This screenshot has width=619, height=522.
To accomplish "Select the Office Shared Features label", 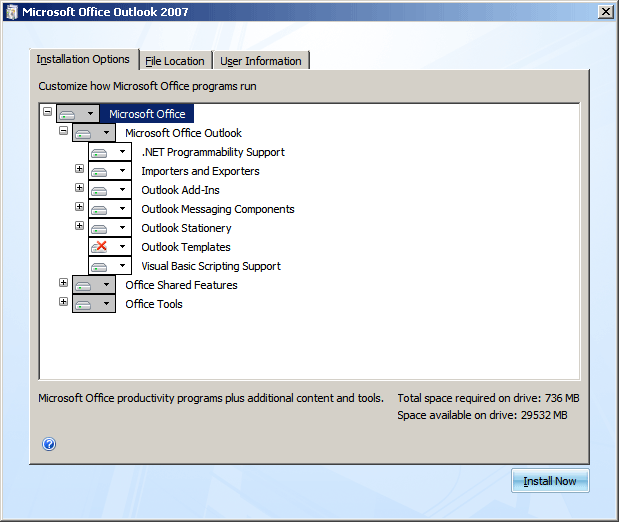I will (181, 285).
